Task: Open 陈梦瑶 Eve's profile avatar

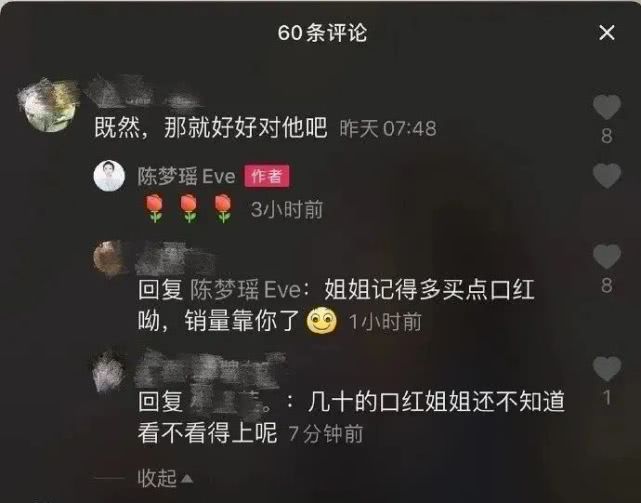Action: tap(109, 176)
